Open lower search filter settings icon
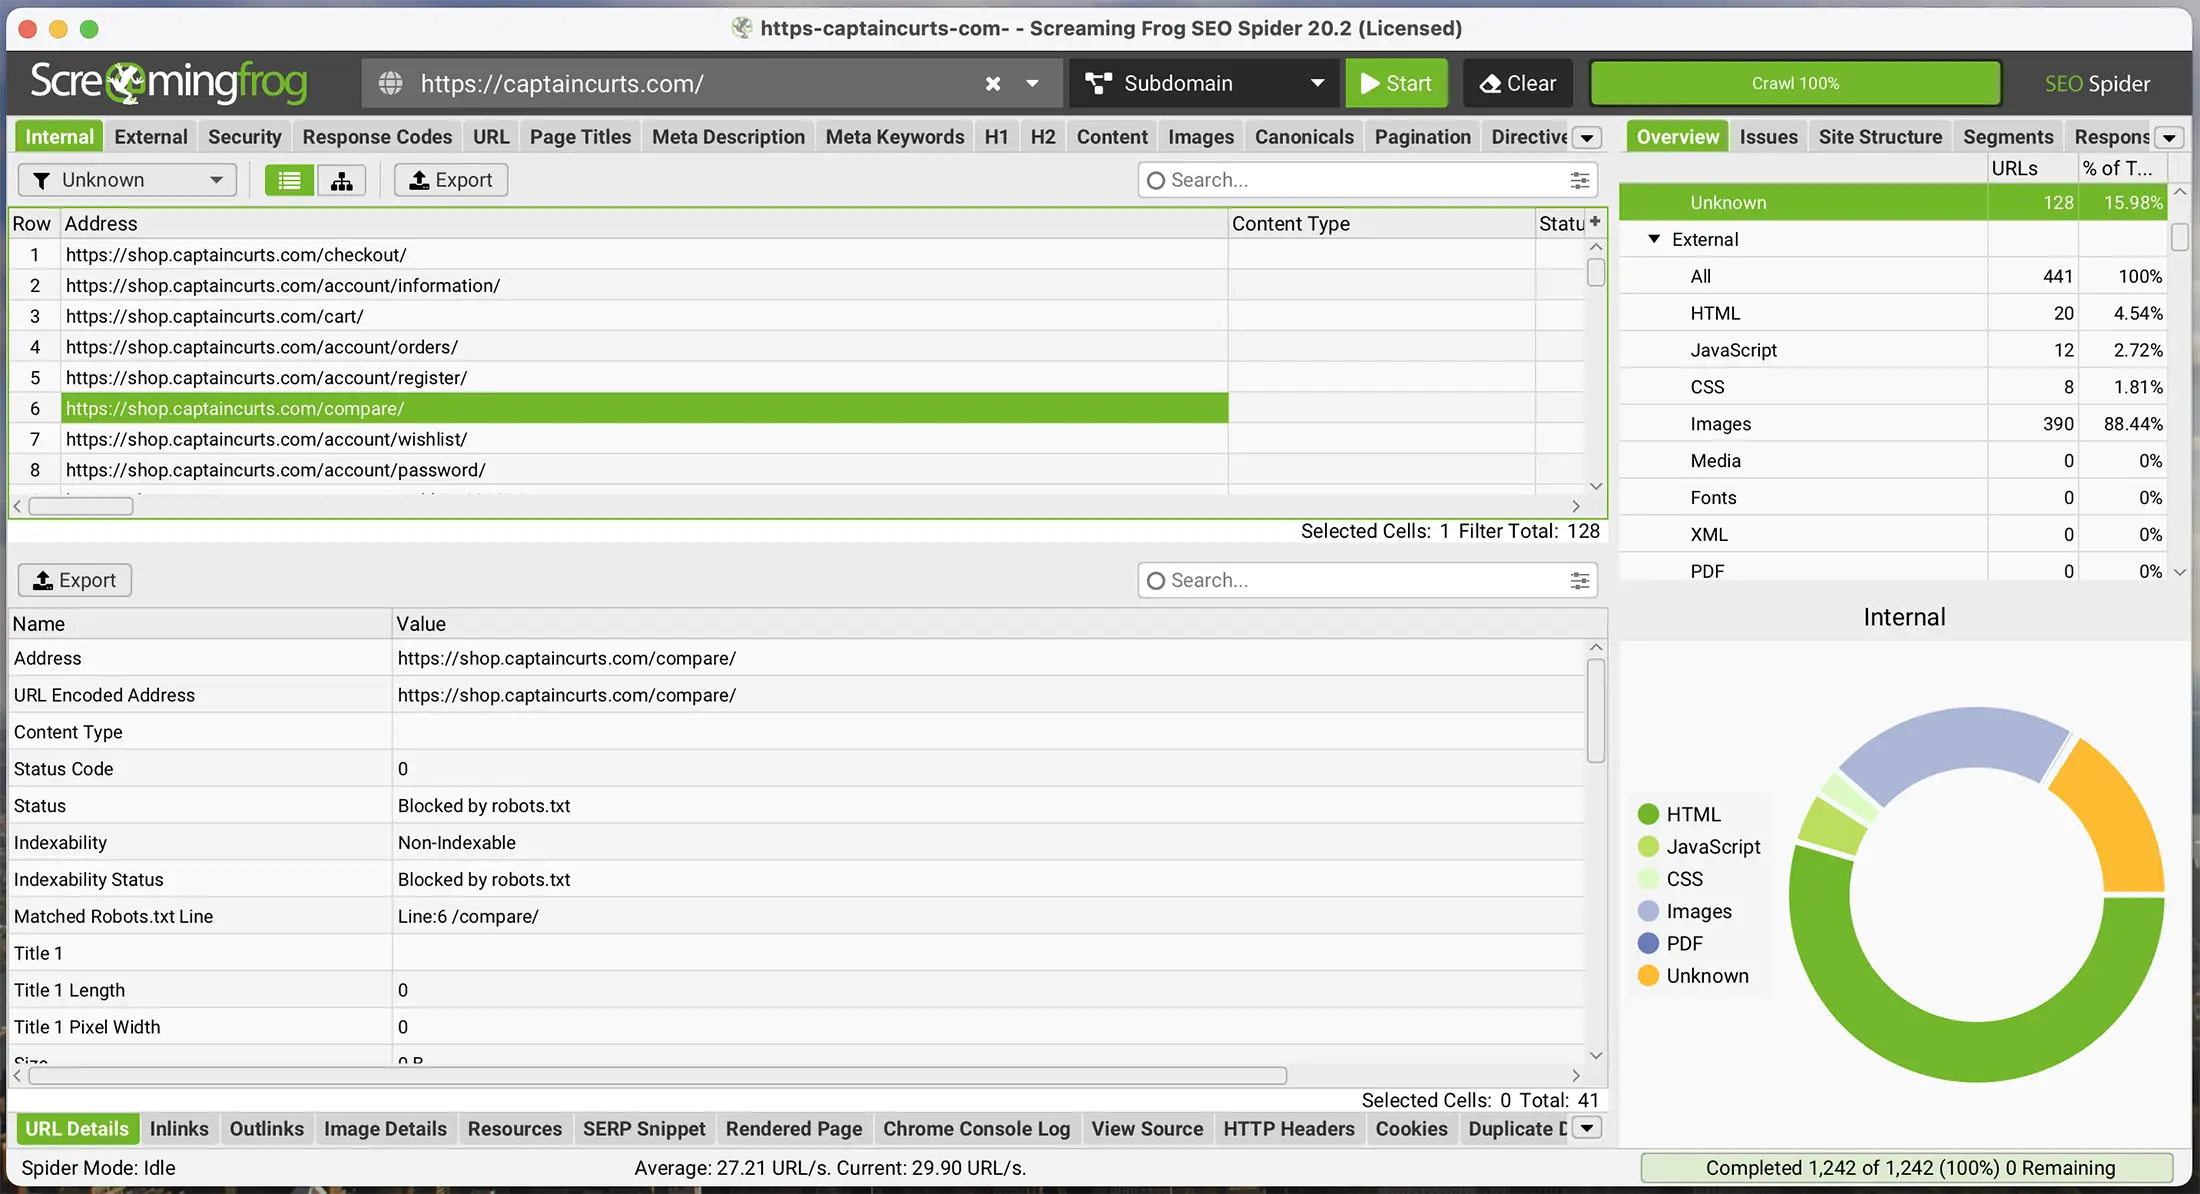Screen dimensions: 2200x1194 (1580, 580)
